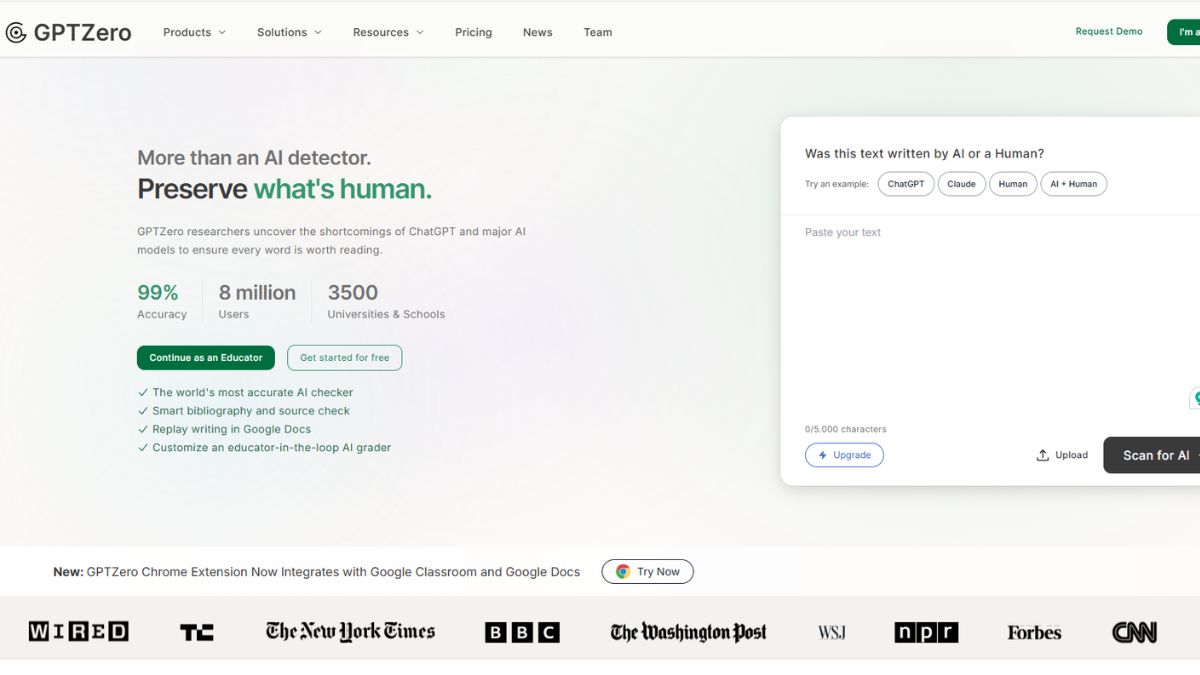Try the Claude example
1200x675 pixels.
pyautogui.click(x=961, y=184)
